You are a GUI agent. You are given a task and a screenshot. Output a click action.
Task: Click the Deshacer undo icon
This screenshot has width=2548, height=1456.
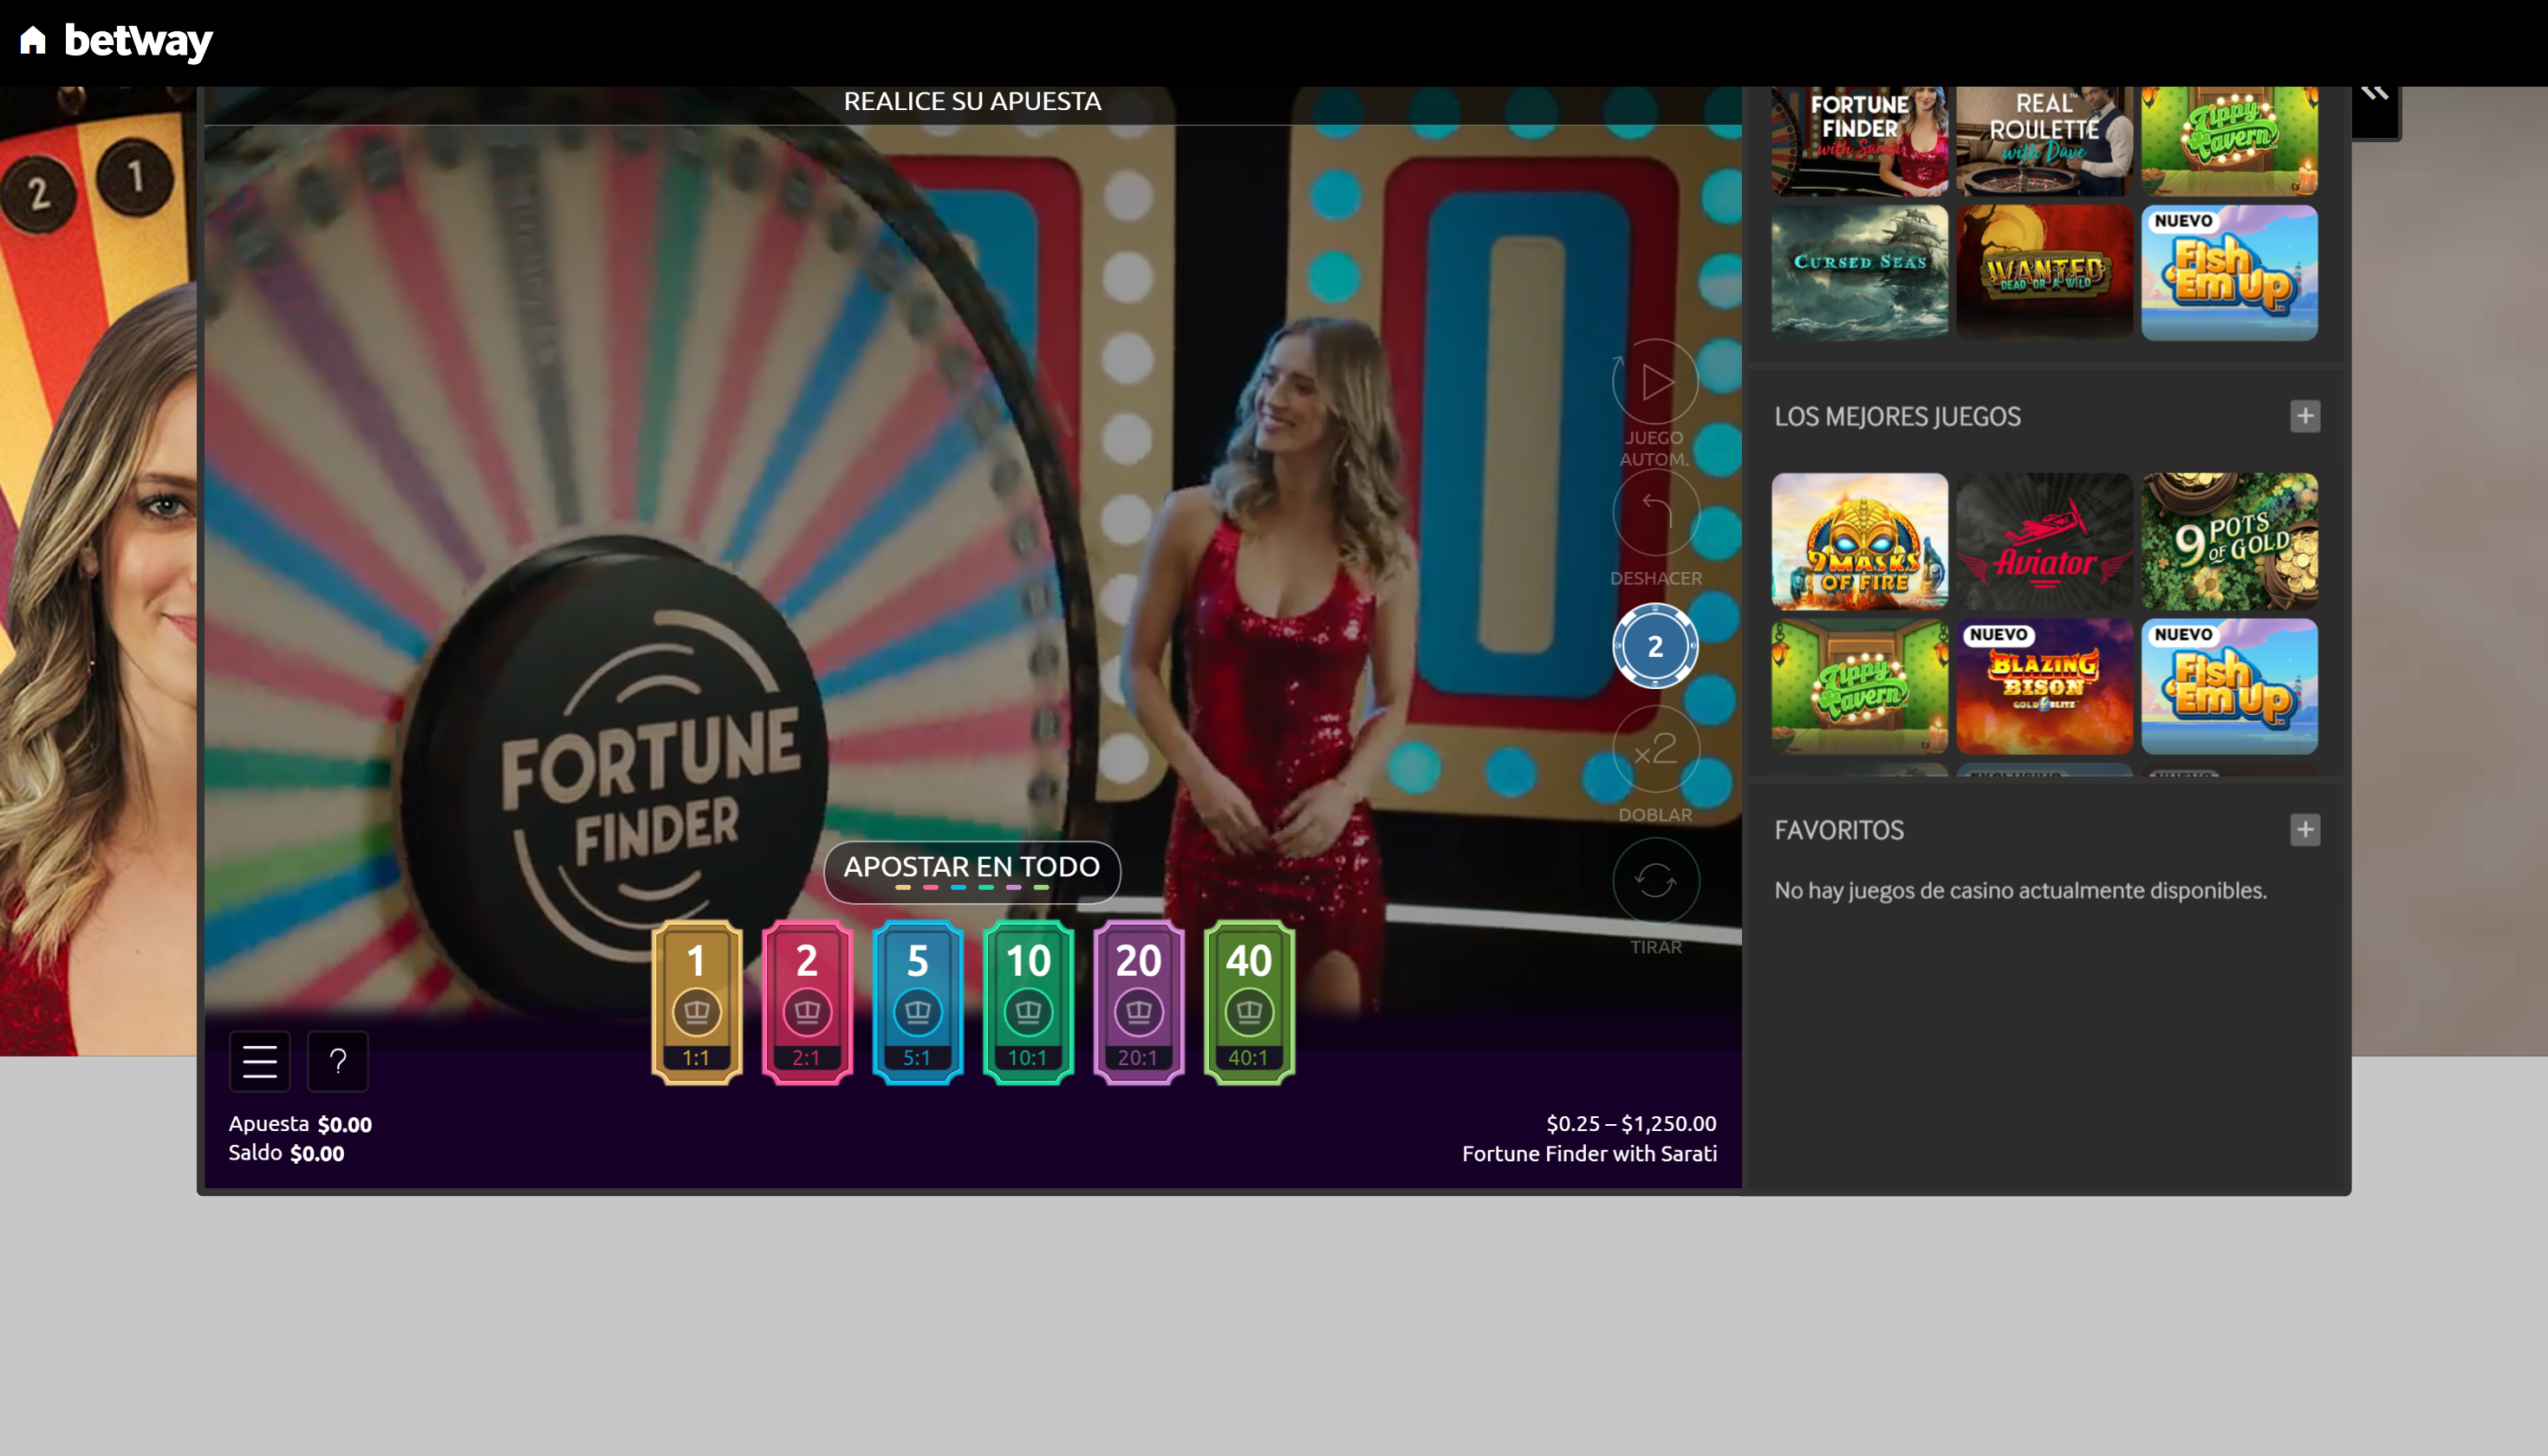click(1655, 512)
